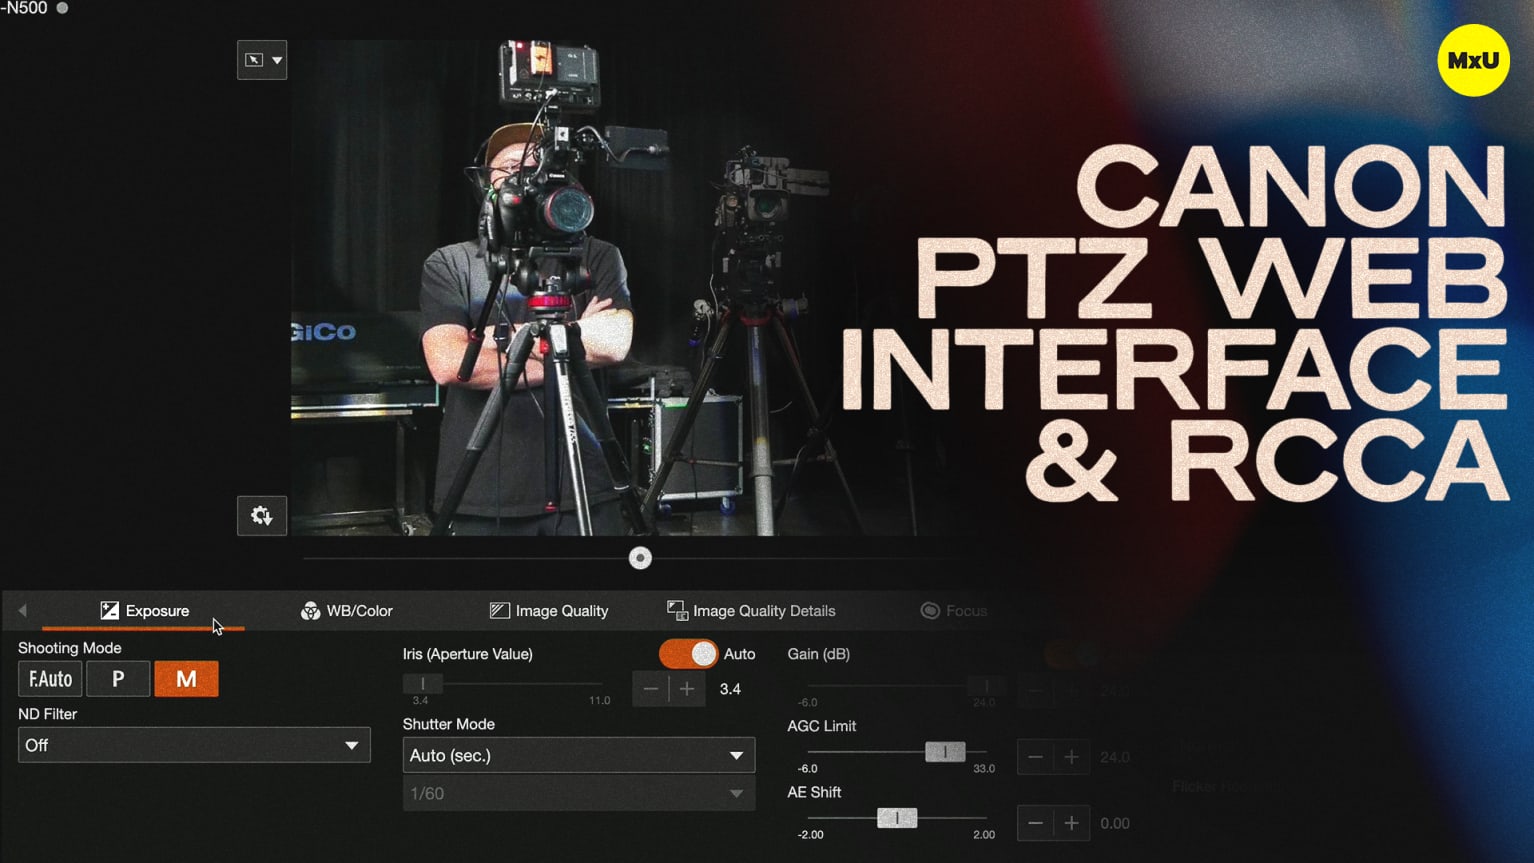Screen dimensions: 1534x863
Task: Select M shooting mode
Action: [x=186, y=678]
